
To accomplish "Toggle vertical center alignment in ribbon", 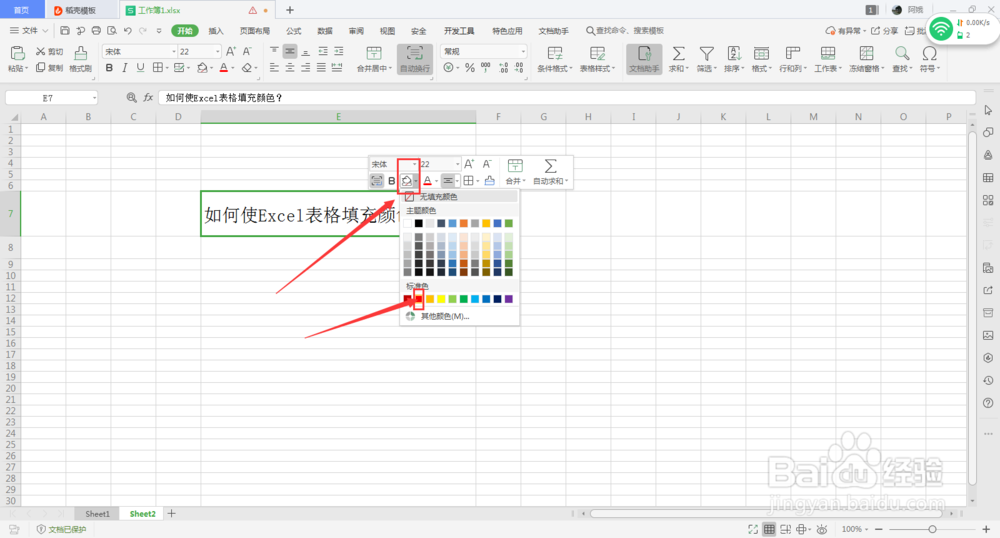I will click(290, 52).
